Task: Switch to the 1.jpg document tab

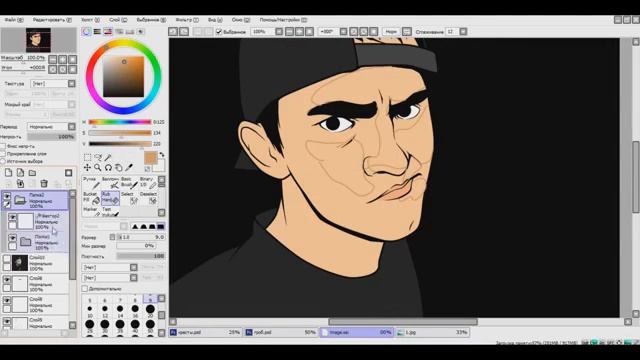Action: [x=433, y=332]
